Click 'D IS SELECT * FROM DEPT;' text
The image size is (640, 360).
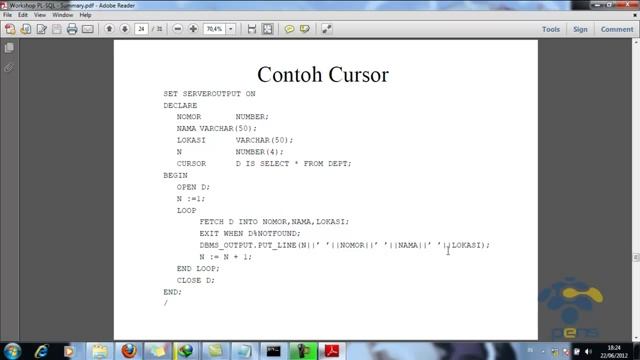click(293, 164)
